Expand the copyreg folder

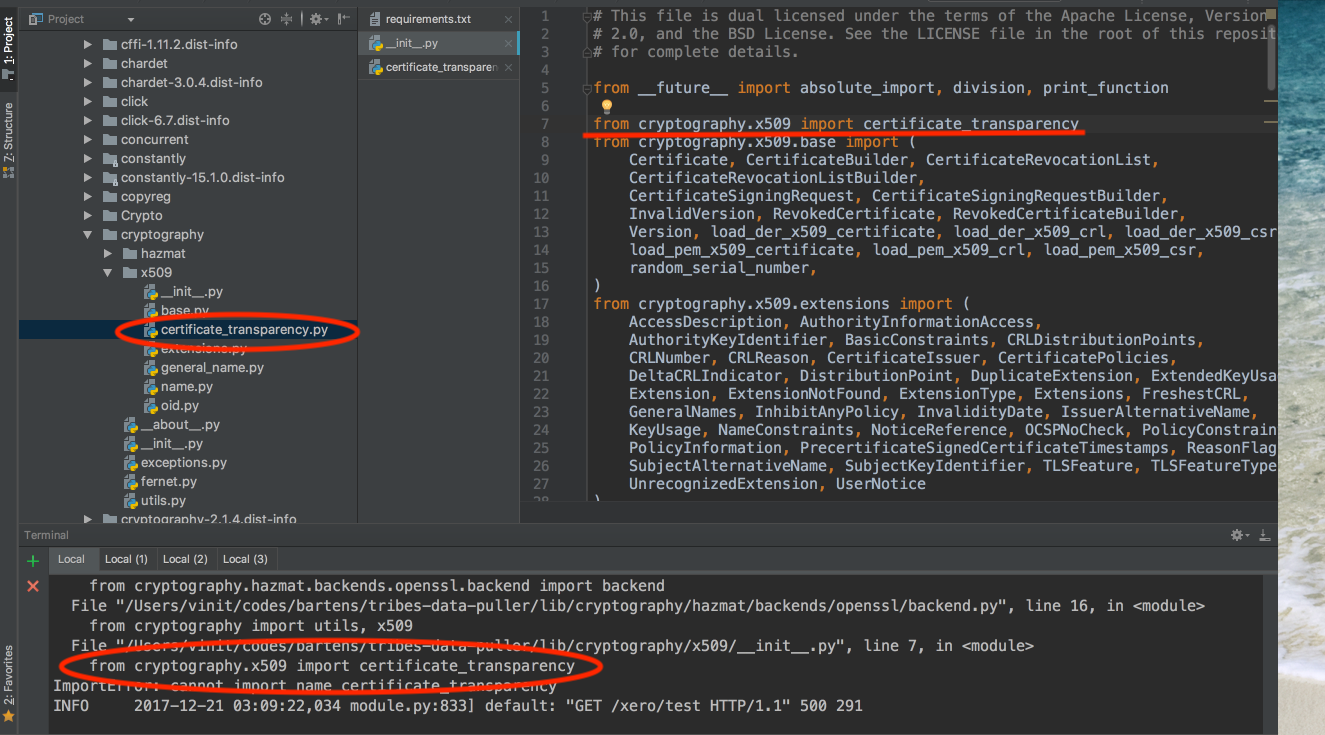pos(88,196)
